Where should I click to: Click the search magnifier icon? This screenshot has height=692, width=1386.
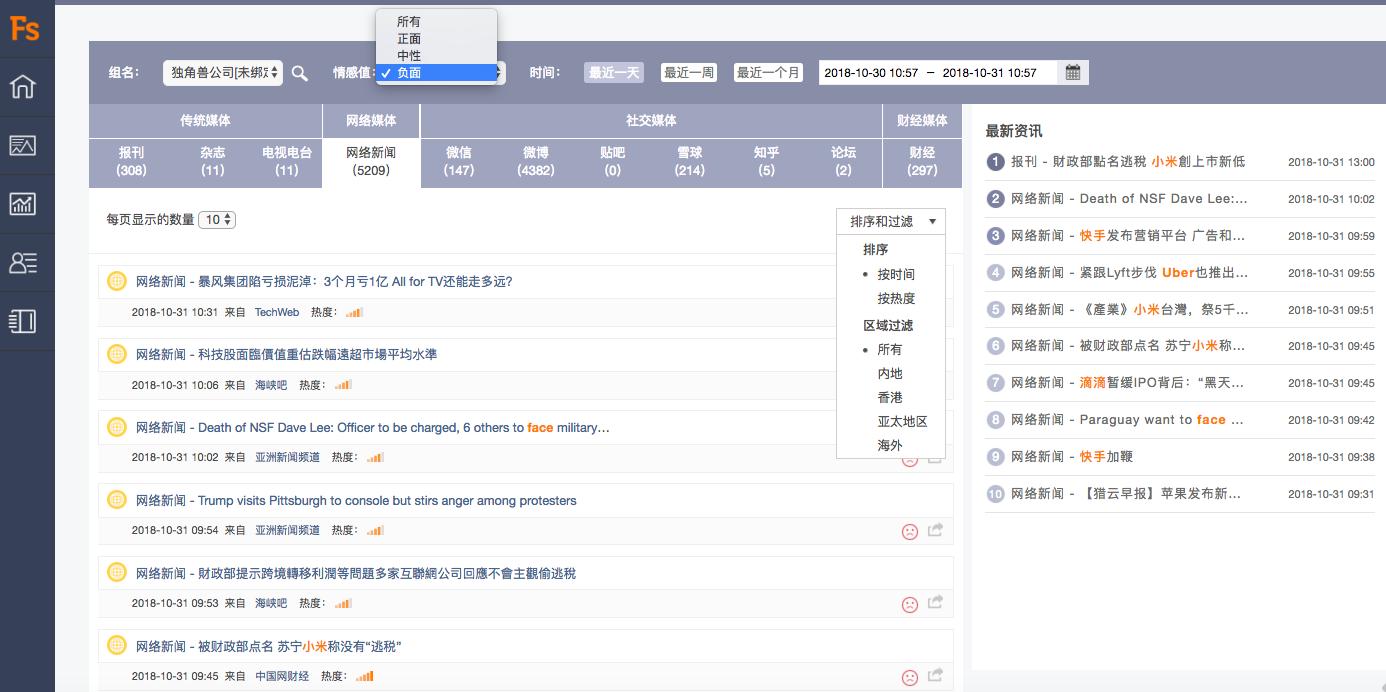(300, 73)
